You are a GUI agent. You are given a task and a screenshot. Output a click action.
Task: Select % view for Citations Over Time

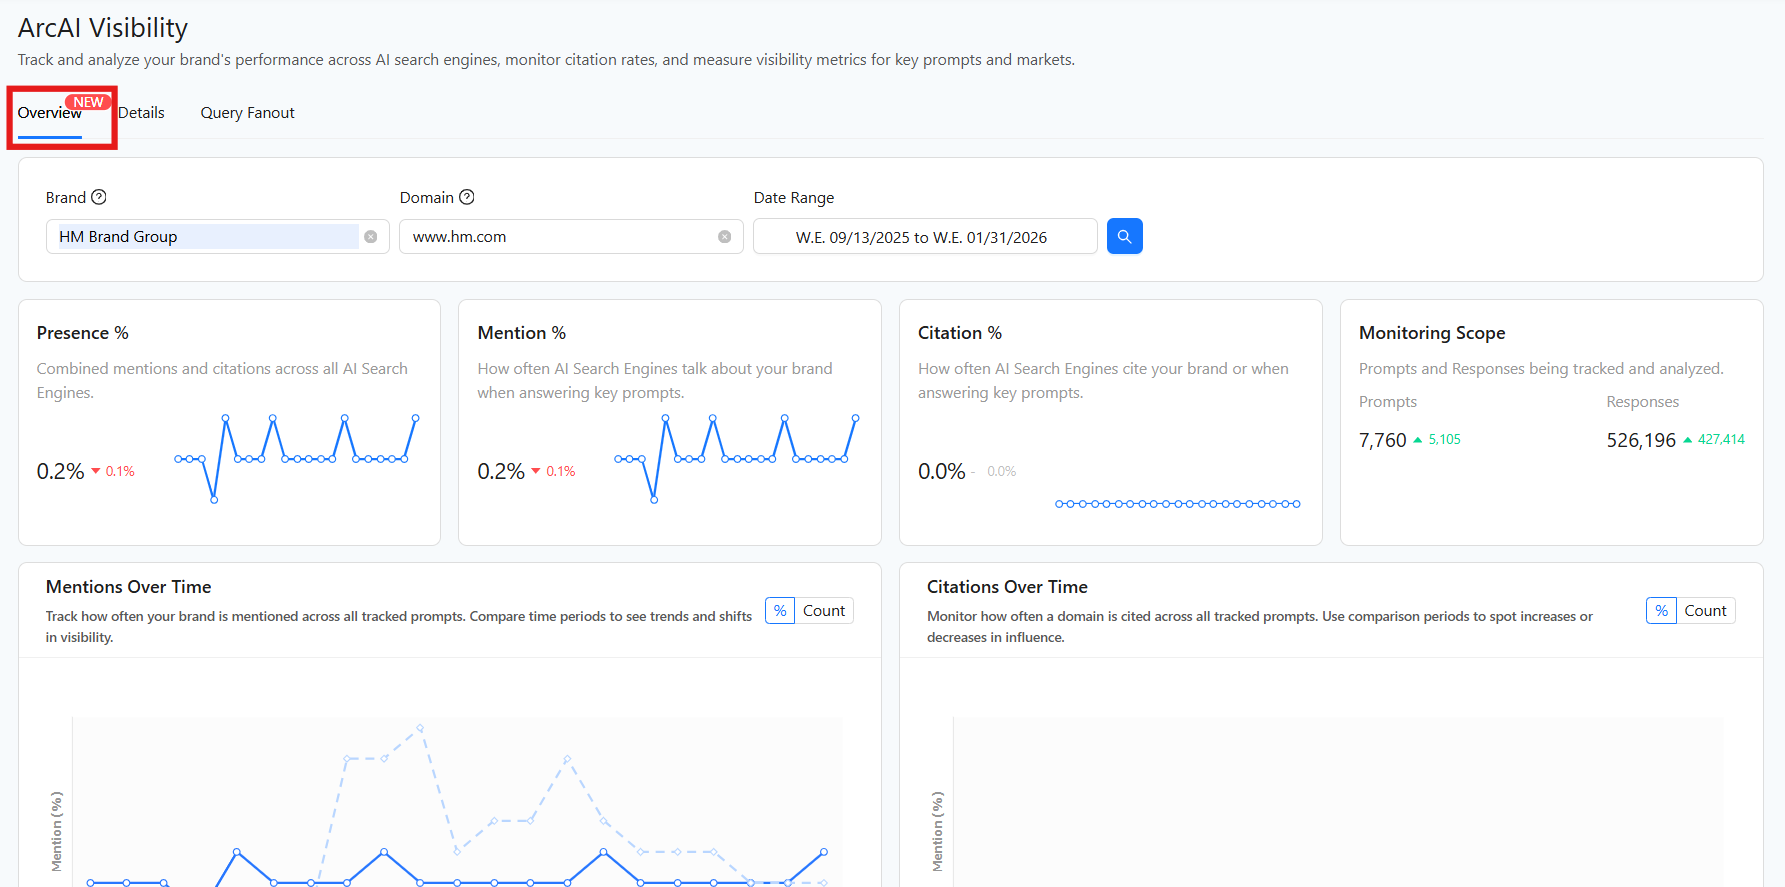click(1661, 611)
